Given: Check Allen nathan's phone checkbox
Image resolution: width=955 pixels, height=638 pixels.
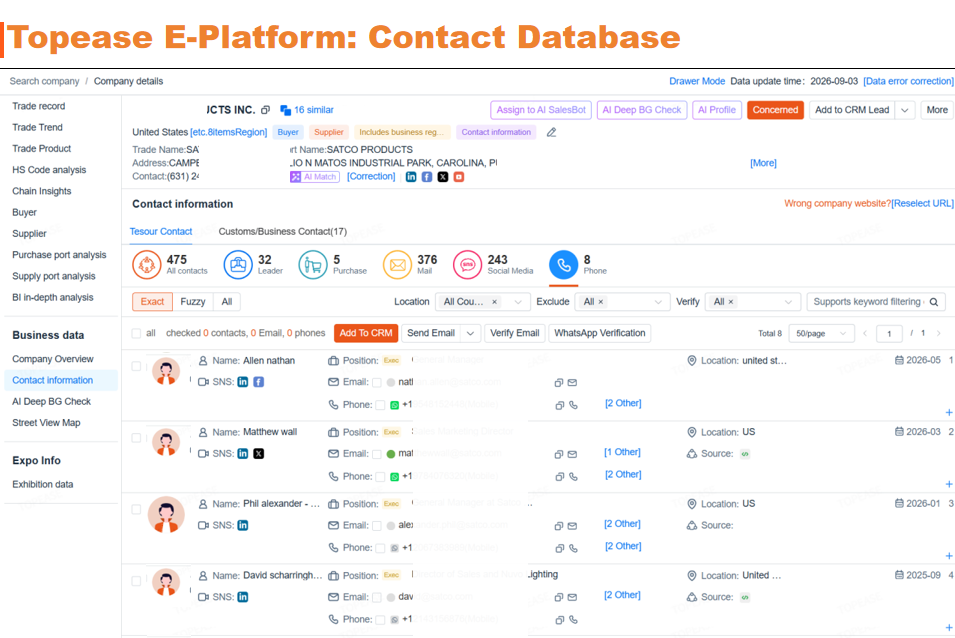Looking at the screenshot, I should (x=380, y=405).
